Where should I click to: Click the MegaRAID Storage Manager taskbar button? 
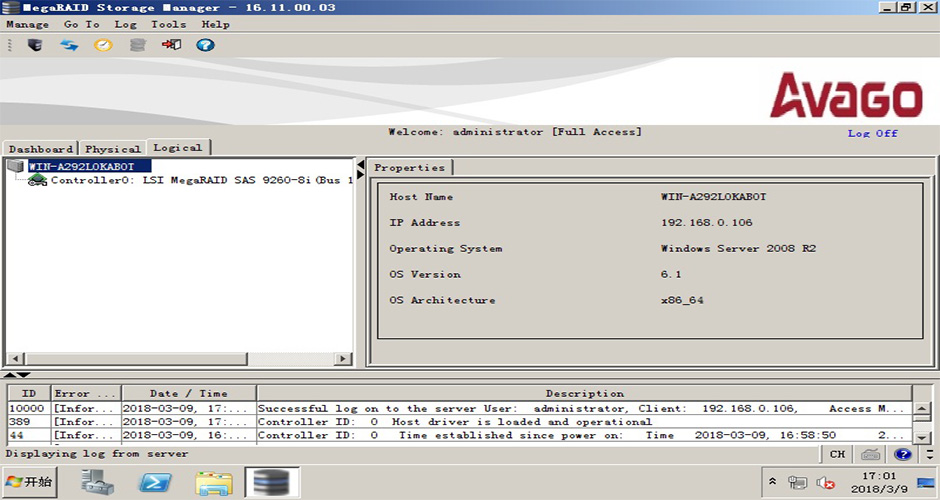pyautogui.click(x=272, y=483)
